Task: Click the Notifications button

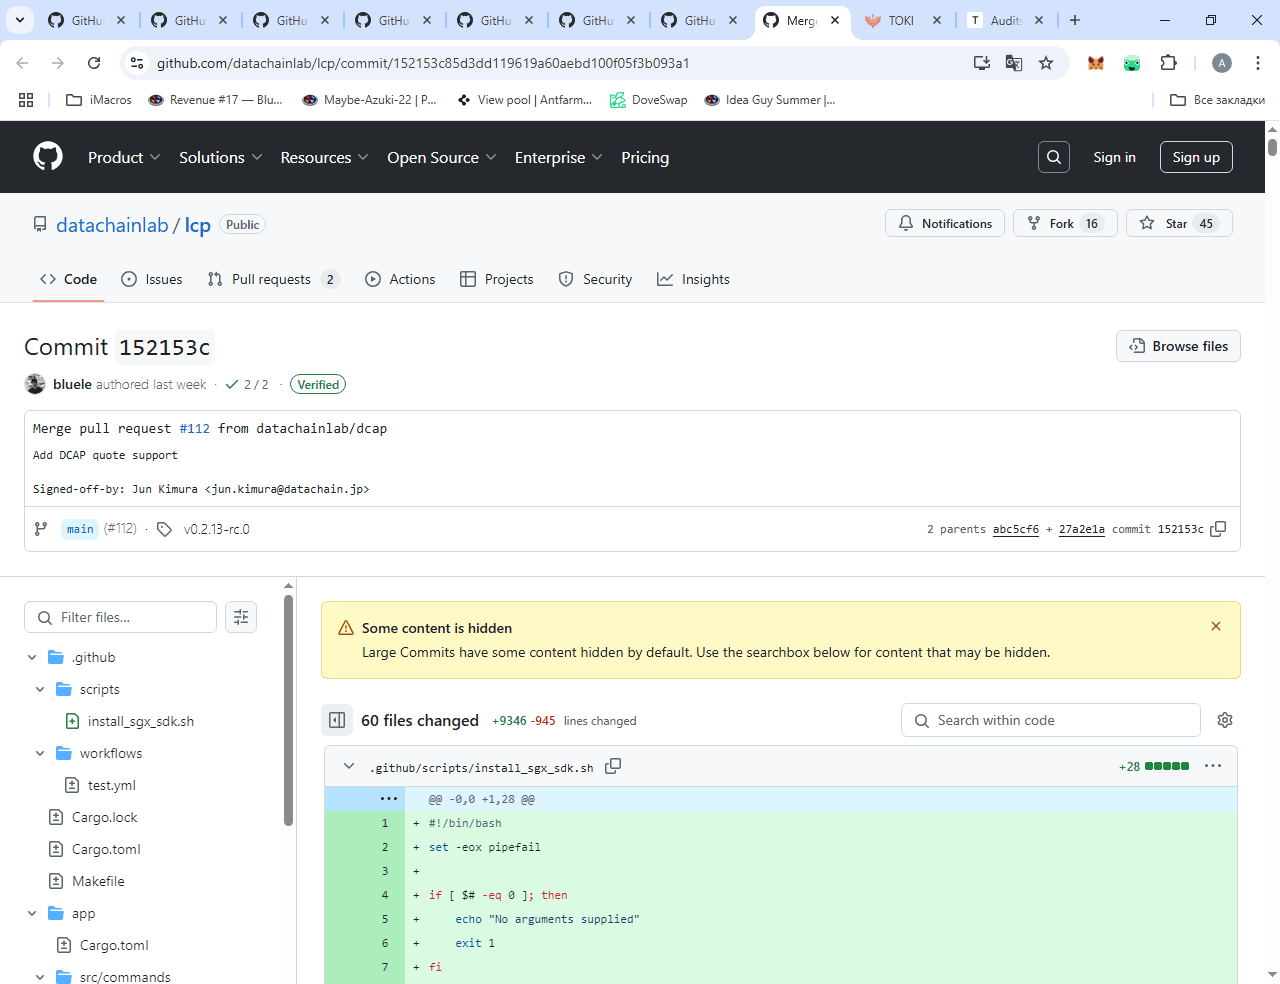Action: (x=945, y=223)
